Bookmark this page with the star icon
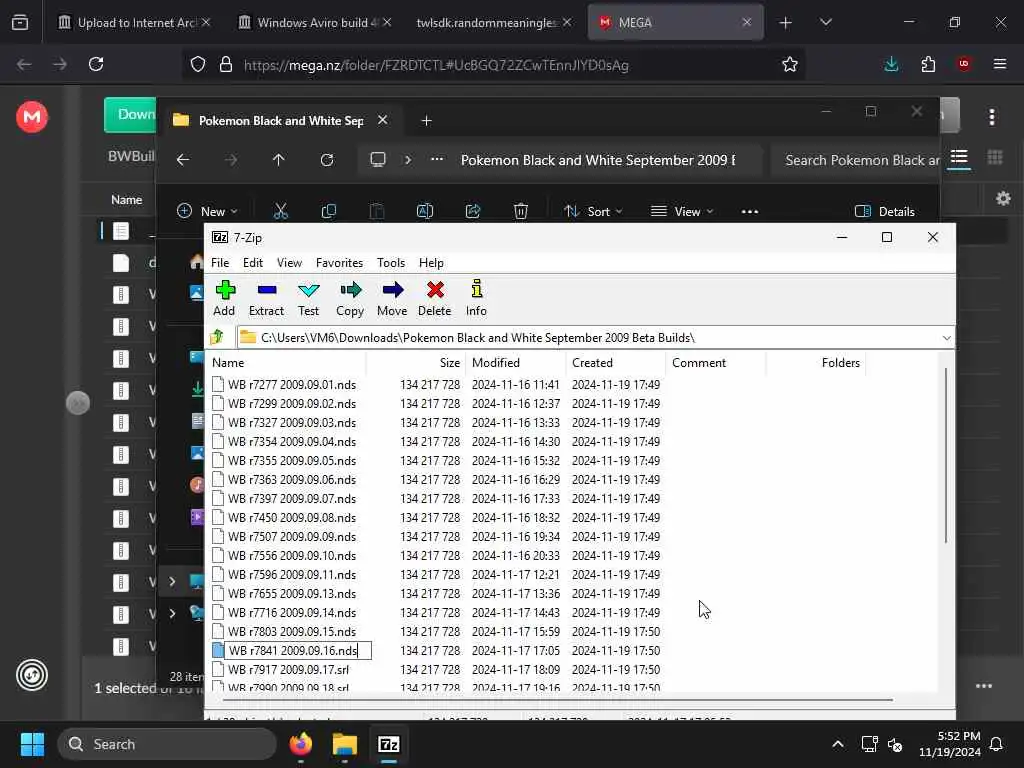 coord(790,65)
